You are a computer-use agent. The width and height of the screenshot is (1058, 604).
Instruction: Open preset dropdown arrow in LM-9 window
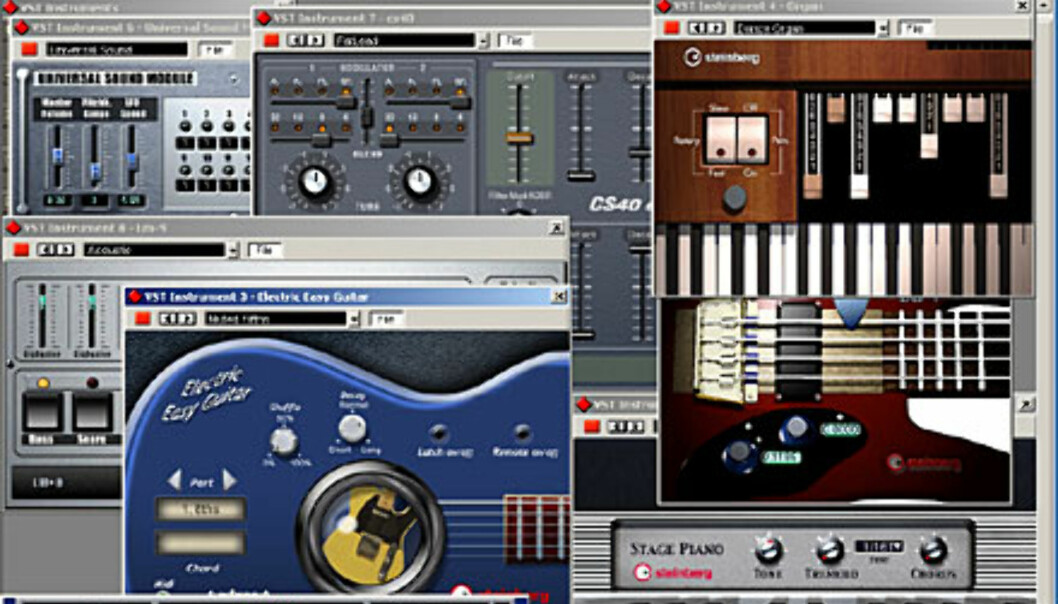pyautogui.click(x=233, y=250)
